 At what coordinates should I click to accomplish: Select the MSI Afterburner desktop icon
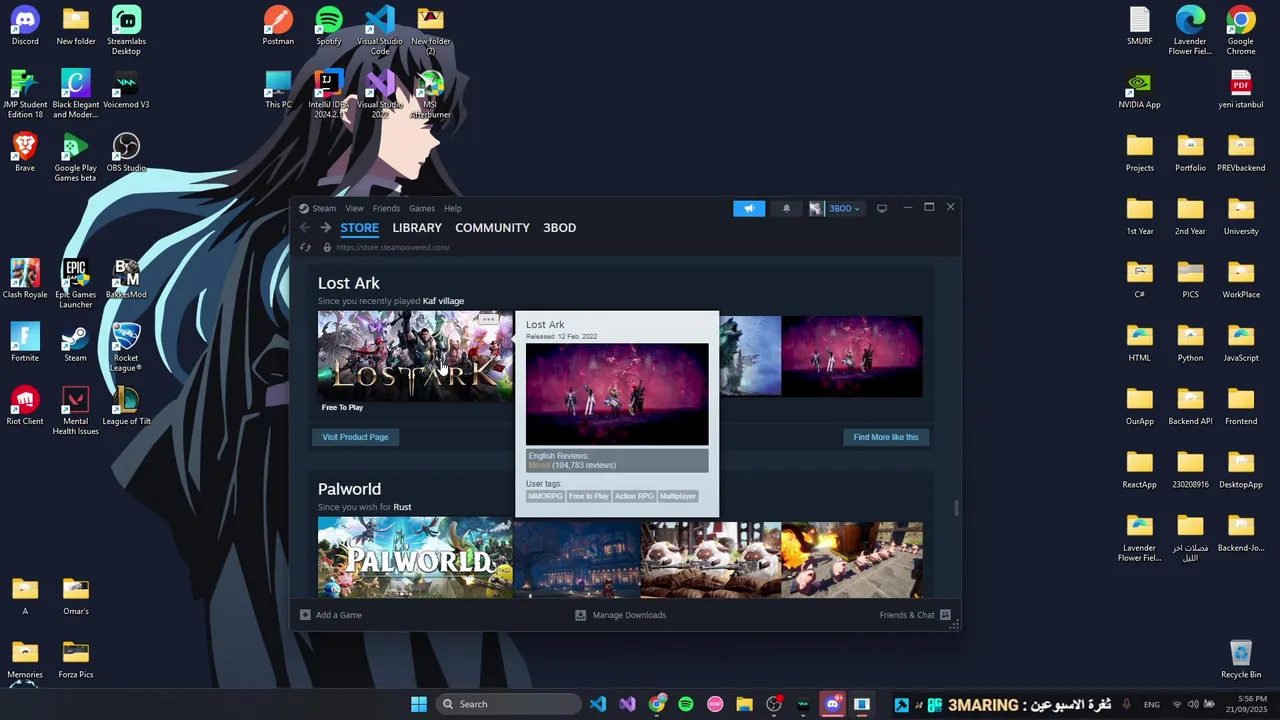tap(430, 94)
